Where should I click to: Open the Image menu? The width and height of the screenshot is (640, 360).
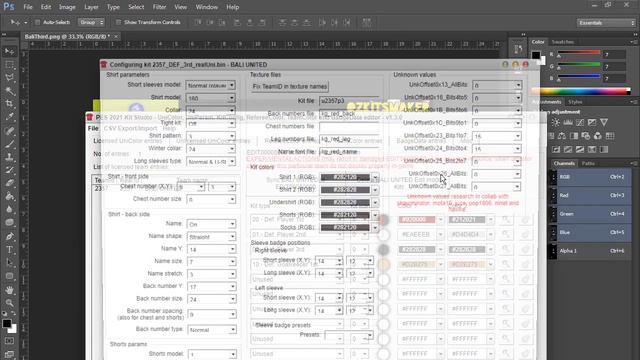pos(67,7)
